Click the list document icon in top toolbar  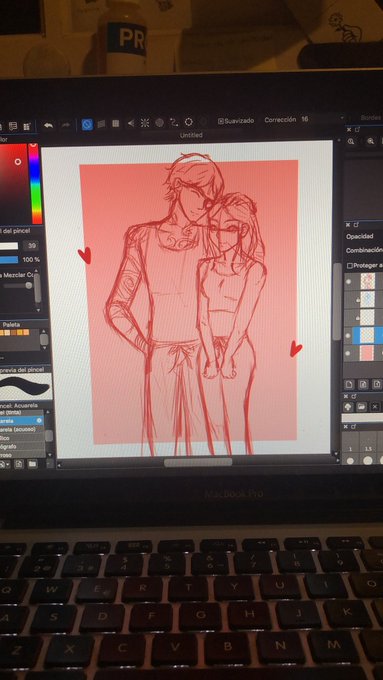13,126
